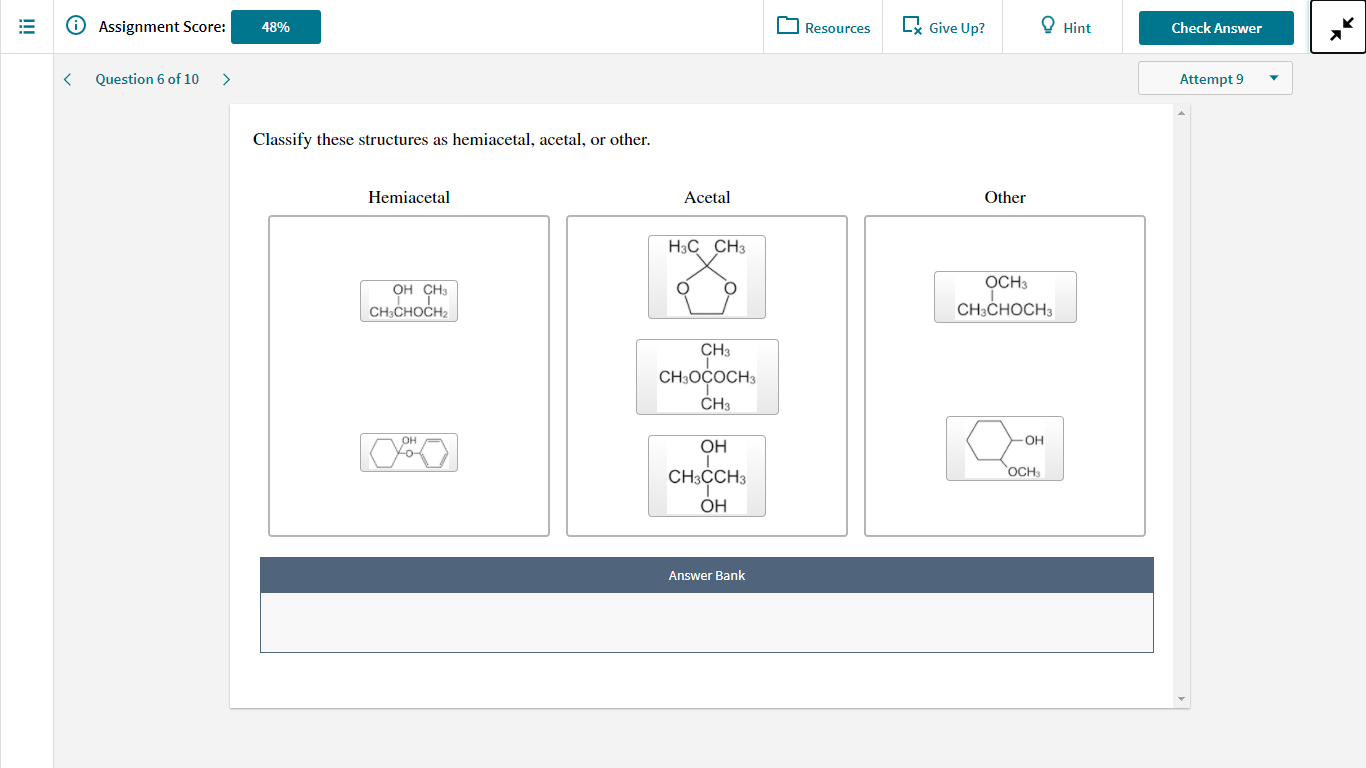Viewport: 1366px width, 768px height.
Task: Select the cyclic dioxolane structure in Acetal
Action: [707, 277]
